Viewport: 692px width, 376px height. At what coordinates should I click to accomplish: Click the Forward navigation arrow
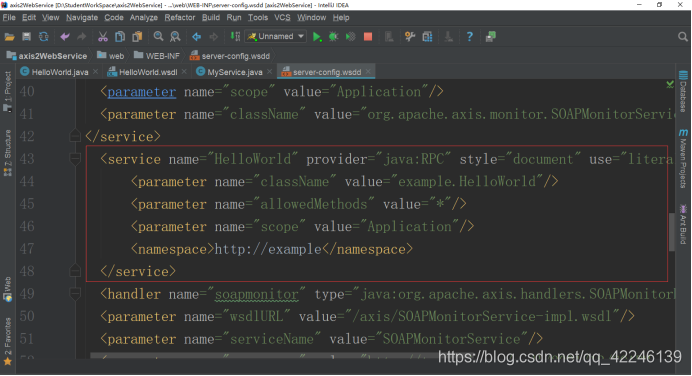point(214,37)
